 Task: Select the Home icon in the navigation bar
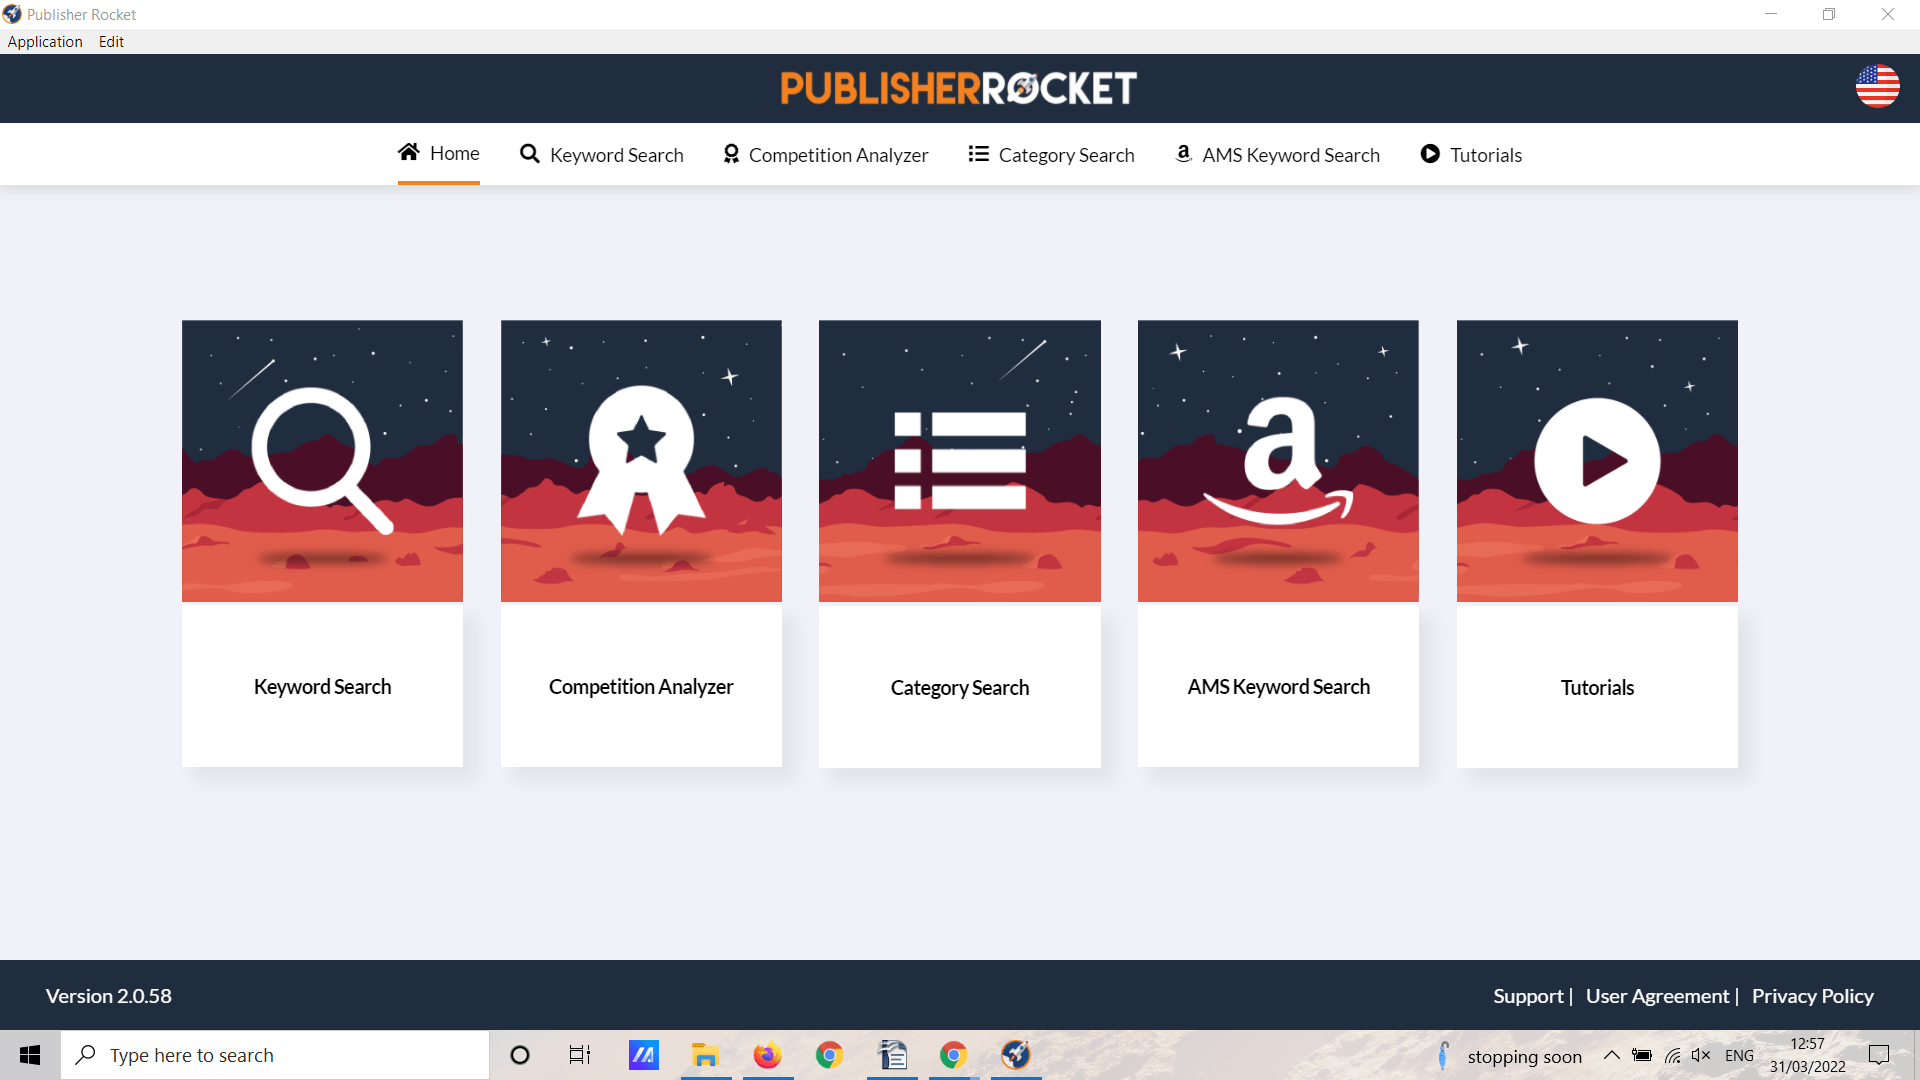[x=408, y=152]
